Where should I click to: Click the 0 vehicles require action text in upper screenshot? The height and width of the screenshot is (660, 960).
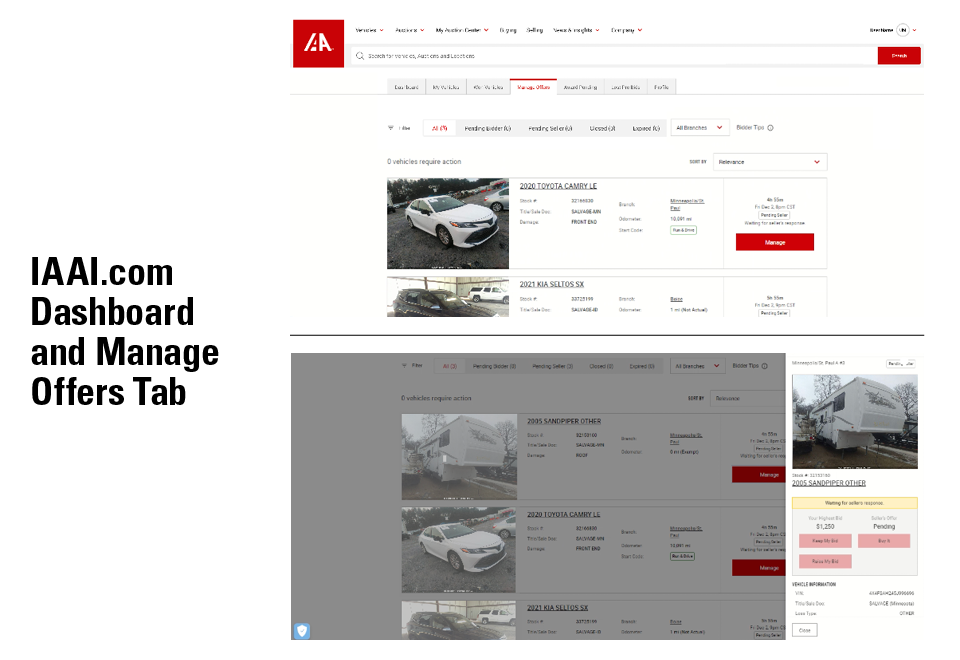pyautogui.click(x=424, y=162)
